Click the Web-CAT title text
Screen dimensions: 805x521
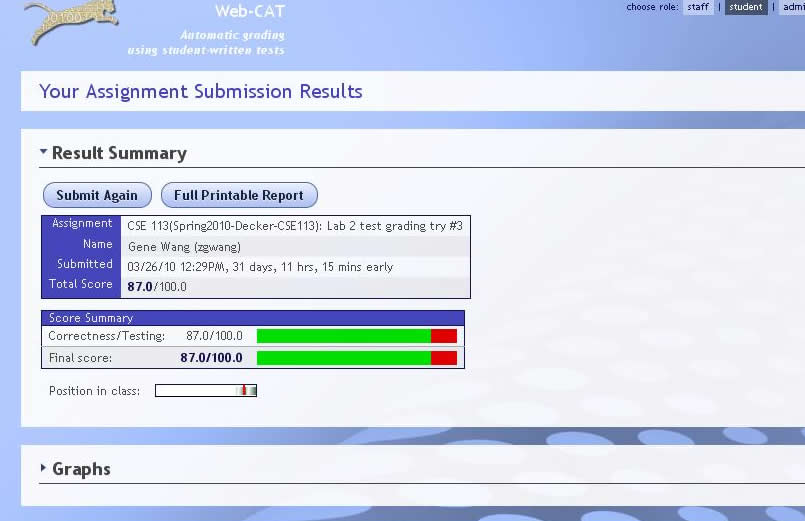click(249, 12)
